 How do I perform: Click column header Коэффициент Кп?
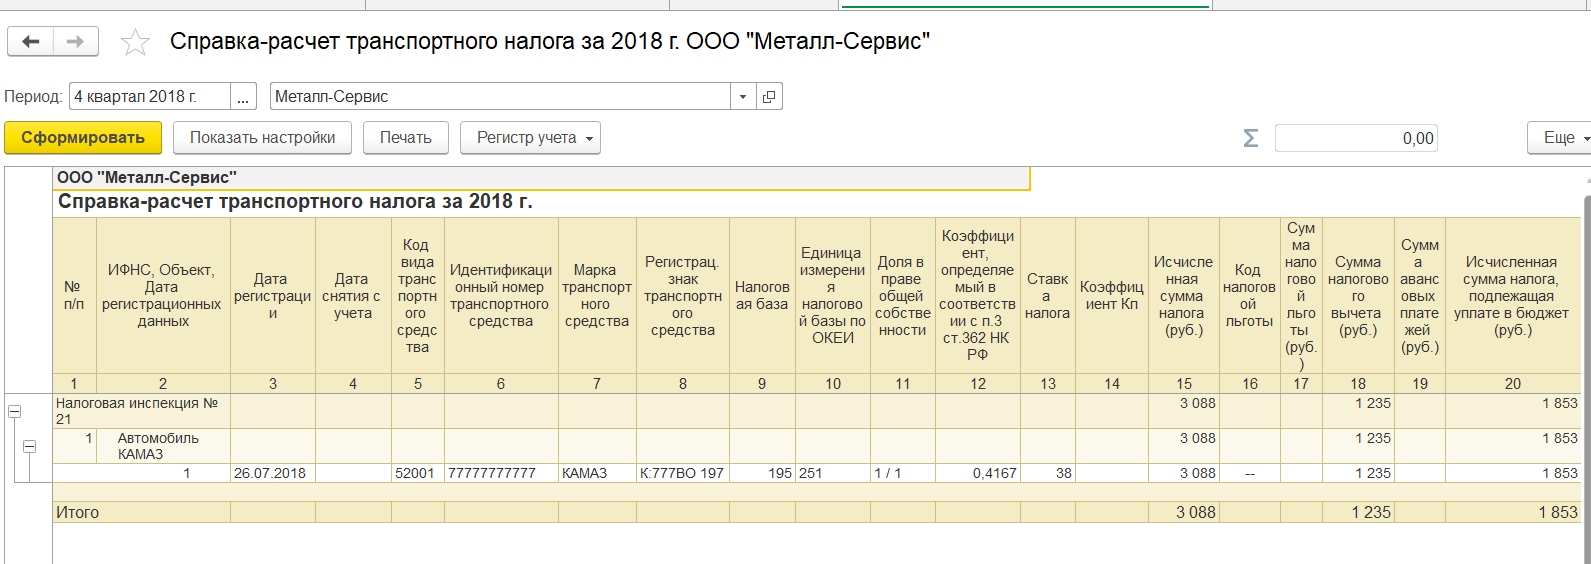[1111, 296]
